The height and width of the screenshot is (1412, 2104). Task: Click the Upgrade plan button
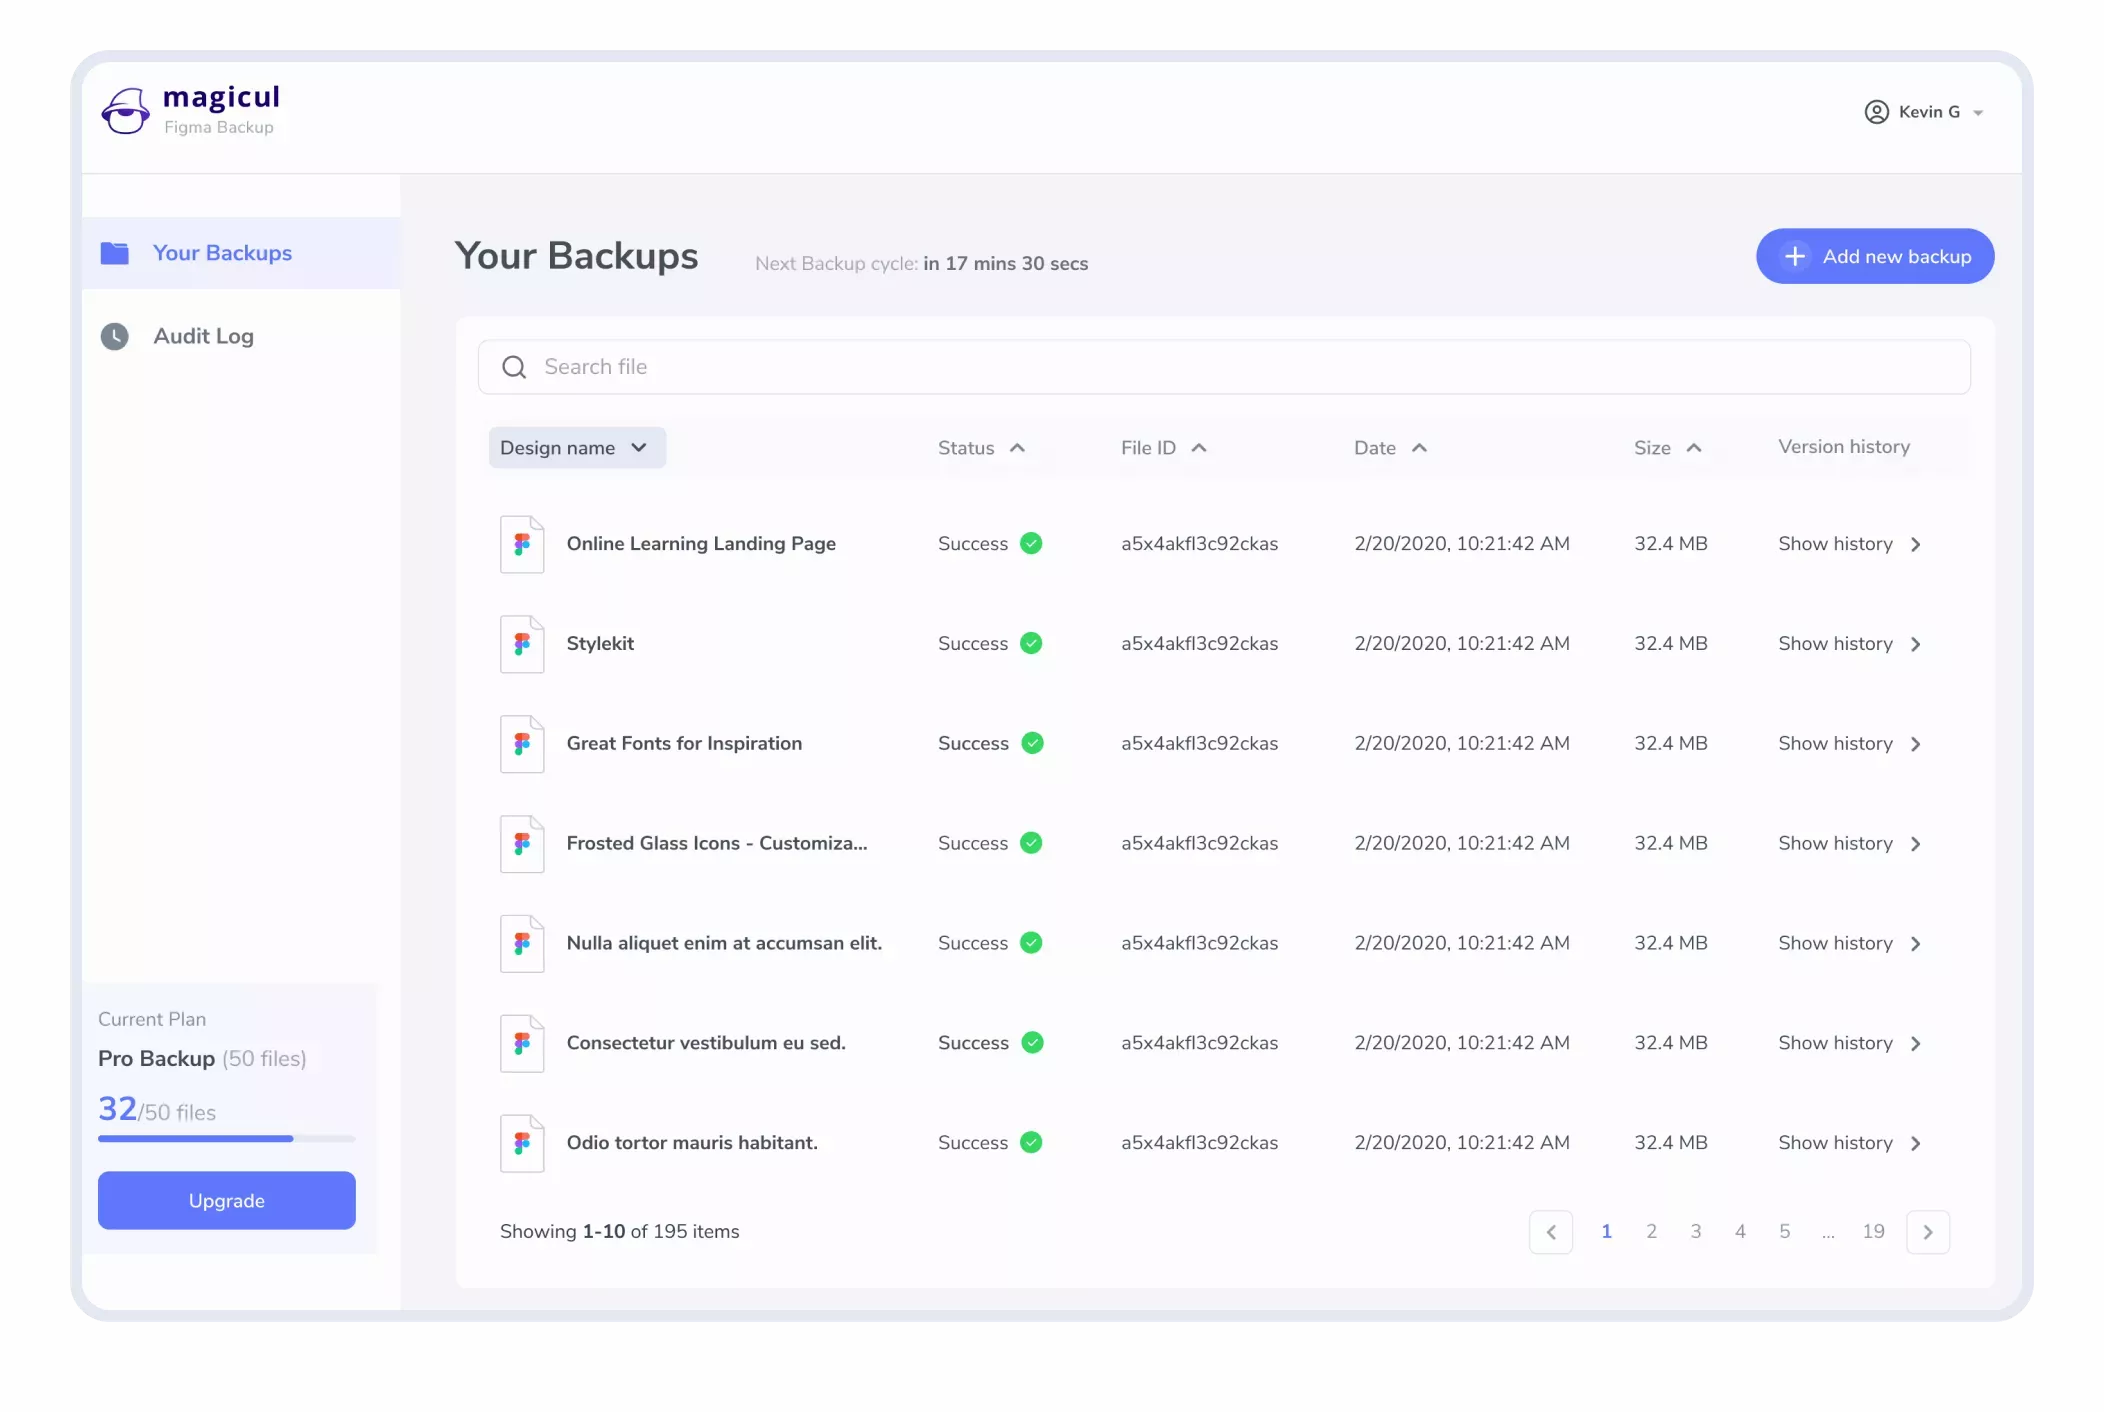click(x=227, y=1200)
